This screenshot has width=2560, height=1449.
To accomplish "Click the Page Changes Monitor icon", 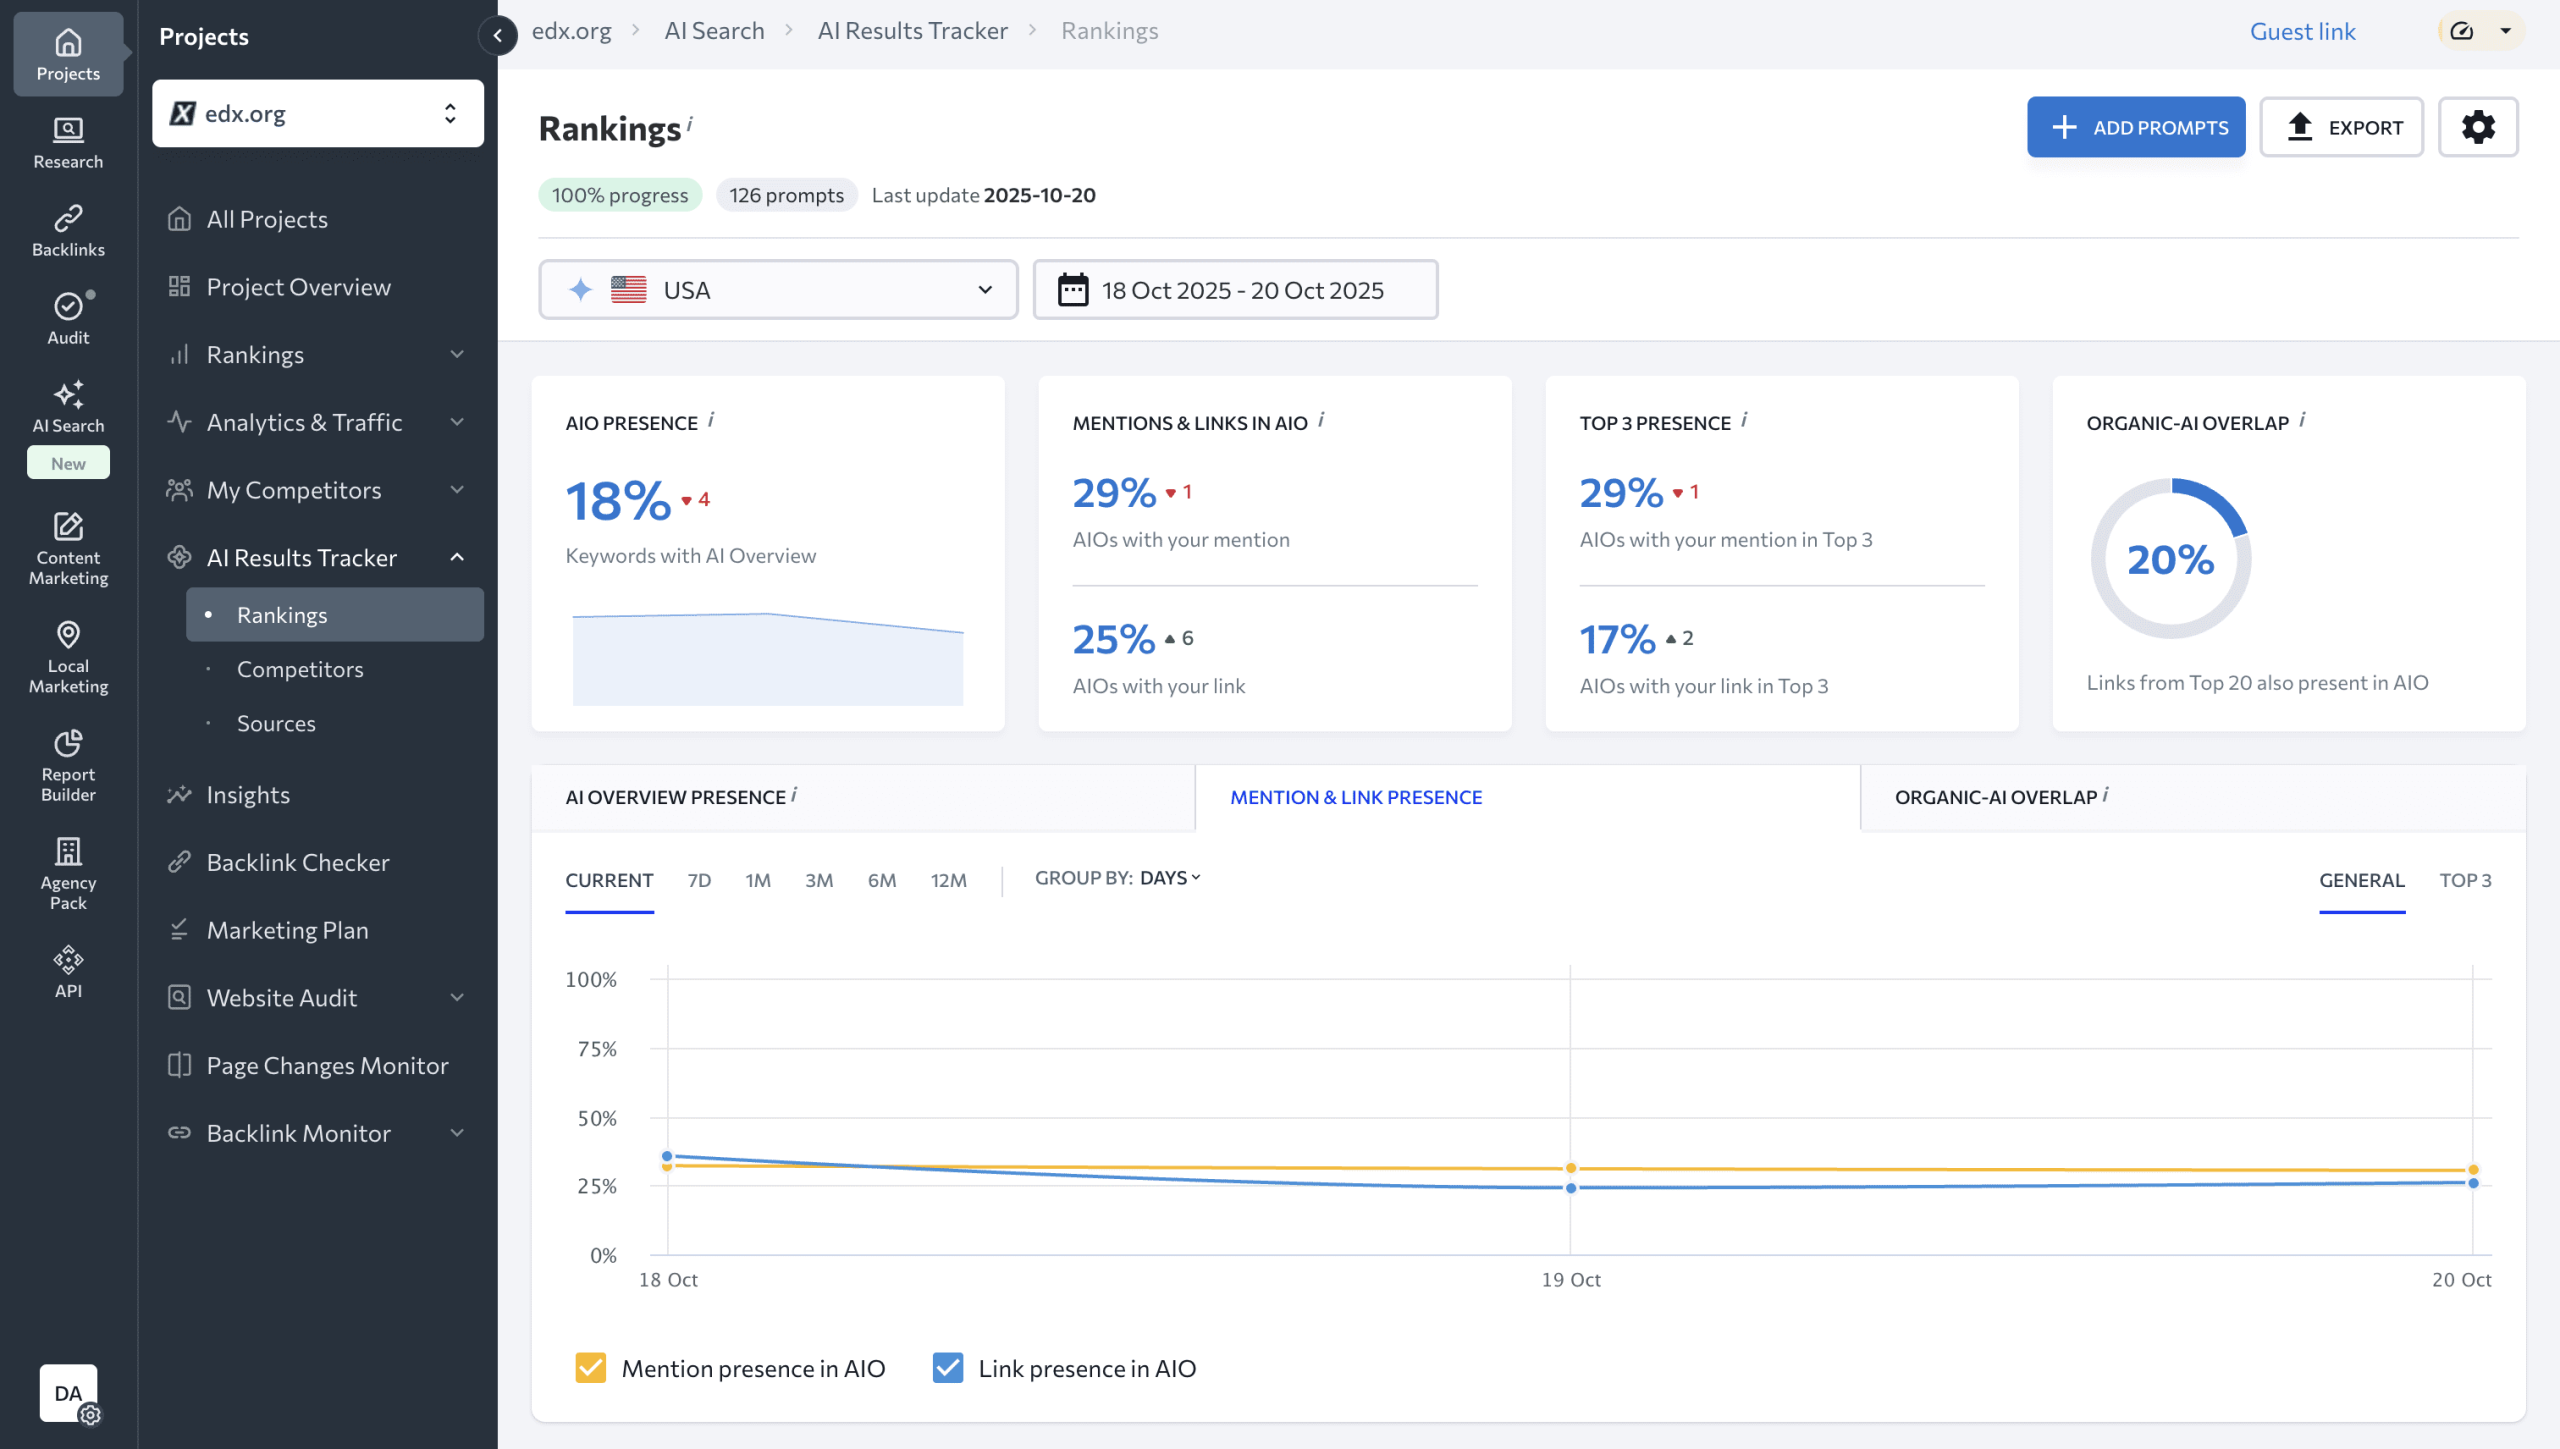I will click(179, 1065).
